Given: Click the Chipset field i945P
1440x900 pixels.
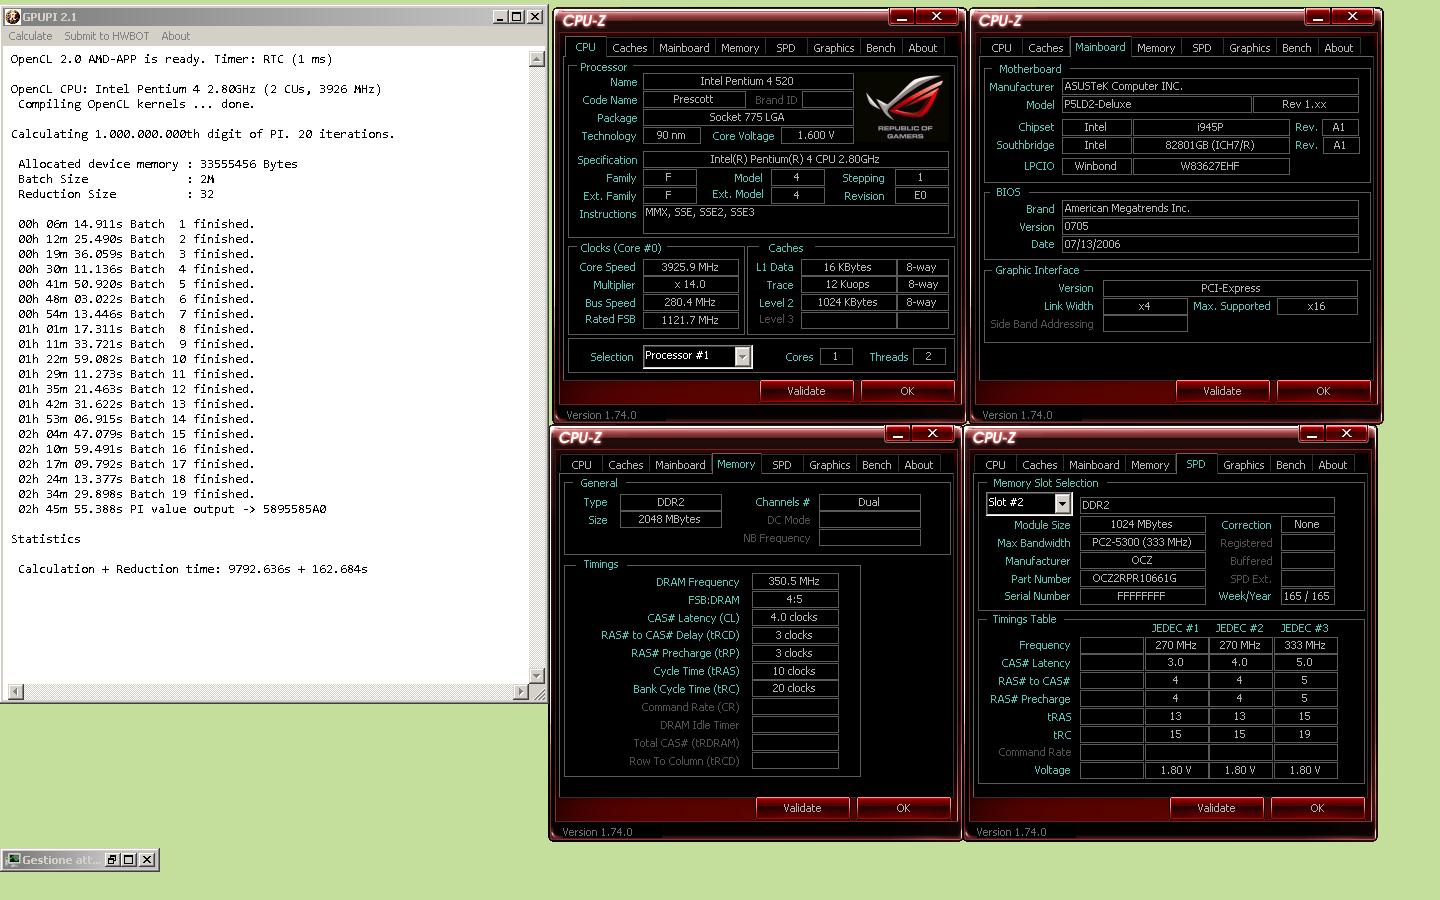Looking at the screenshot, I should click(1211, 127).
